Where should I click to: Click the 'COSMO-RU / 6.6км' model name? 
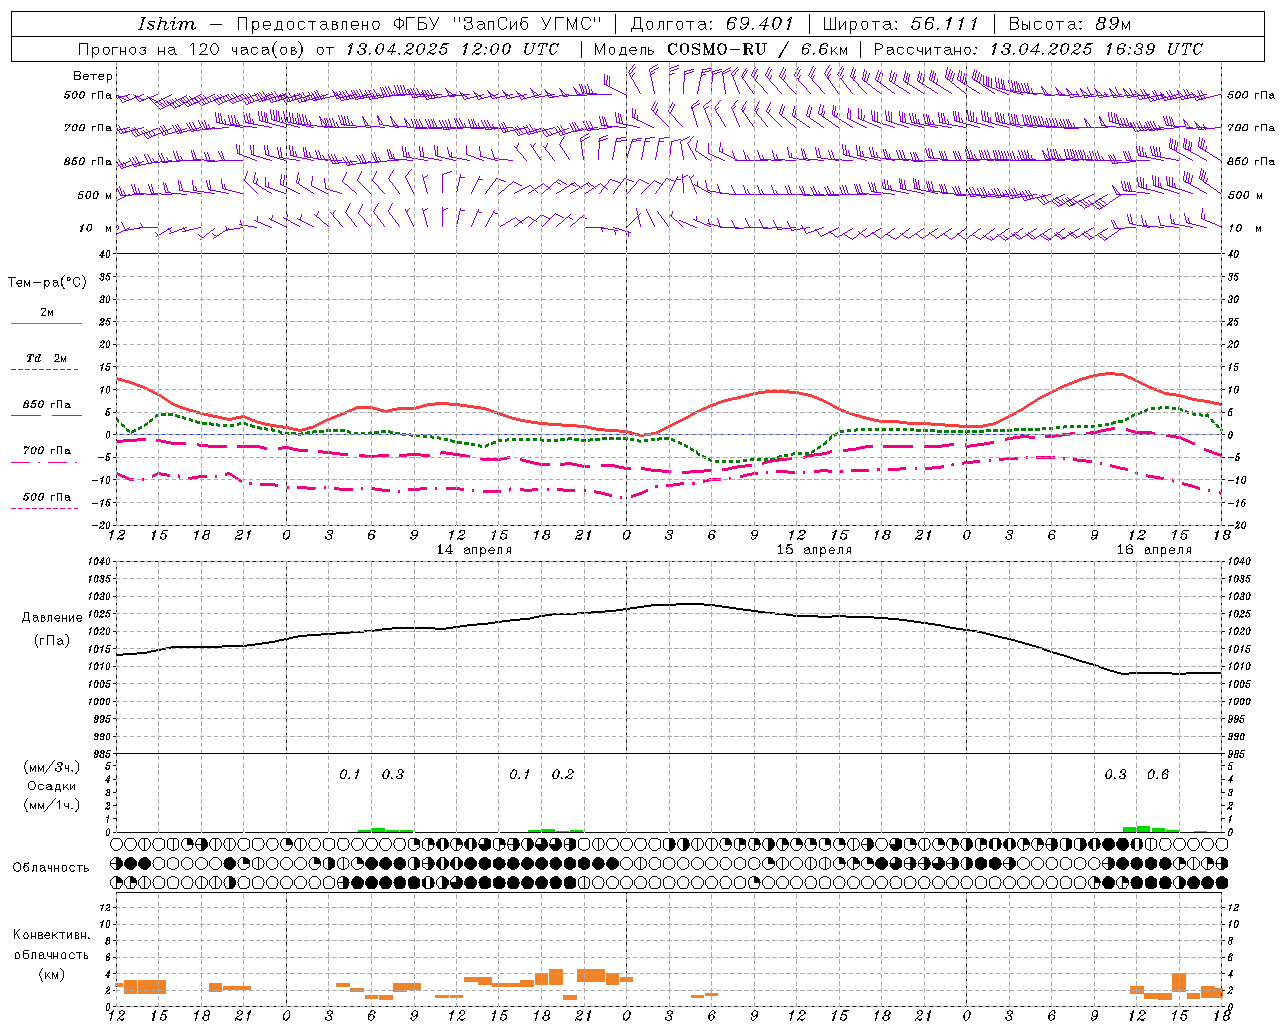[x=757, y=49]
